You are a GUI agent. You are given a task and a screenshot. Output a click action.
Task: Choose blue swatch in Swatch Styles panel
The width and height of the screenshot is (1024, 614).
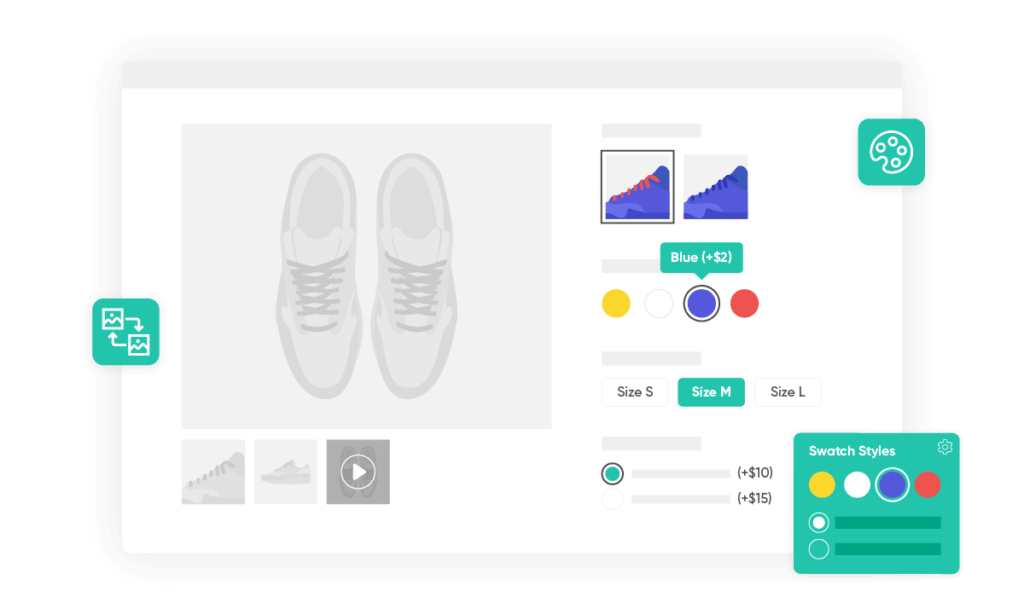[892, 485]
